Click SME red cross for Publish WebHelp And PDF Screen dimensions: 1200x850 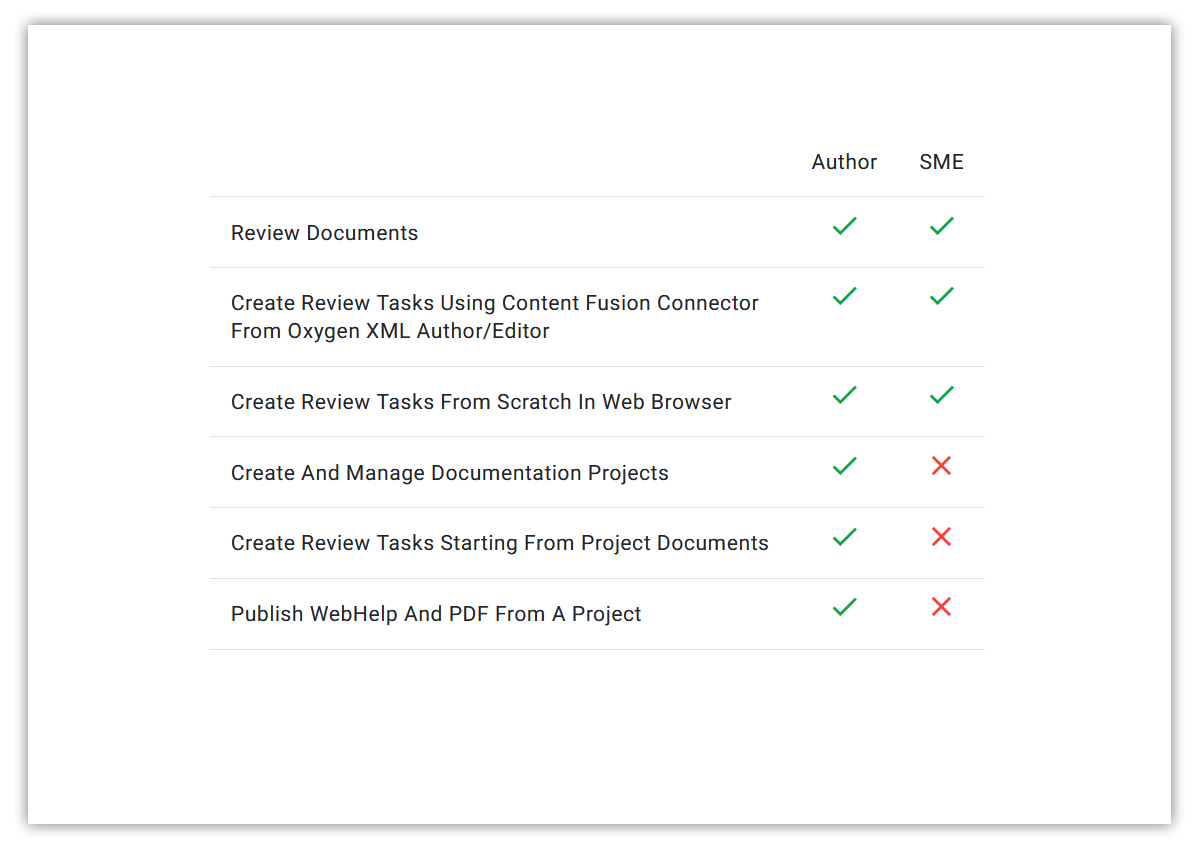click(941, 607)
